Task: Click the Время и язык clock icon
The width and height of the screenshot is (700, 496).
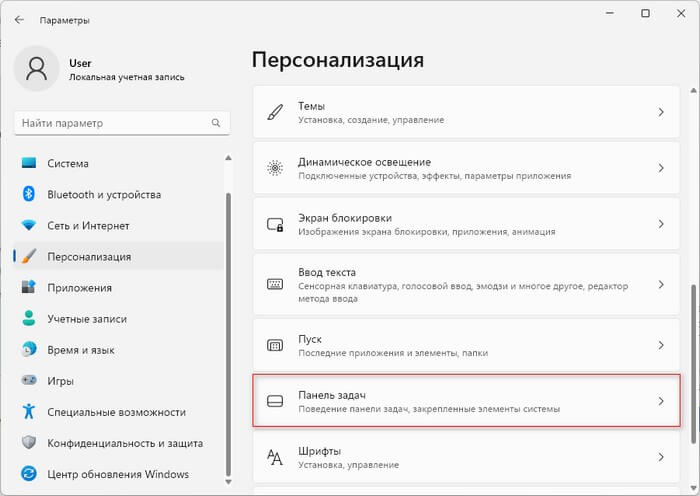Action: (x=29, y=350)
